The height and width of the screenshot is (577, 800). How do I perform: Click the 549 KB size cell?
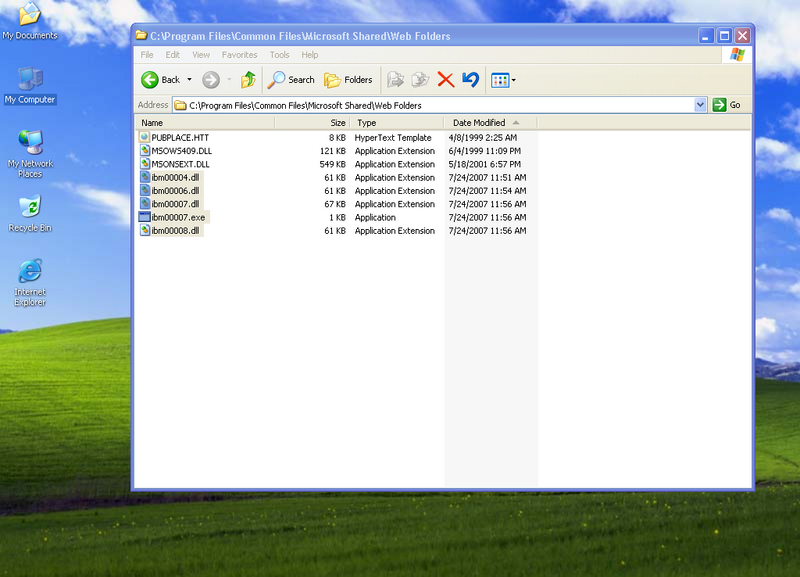(333, 164)
